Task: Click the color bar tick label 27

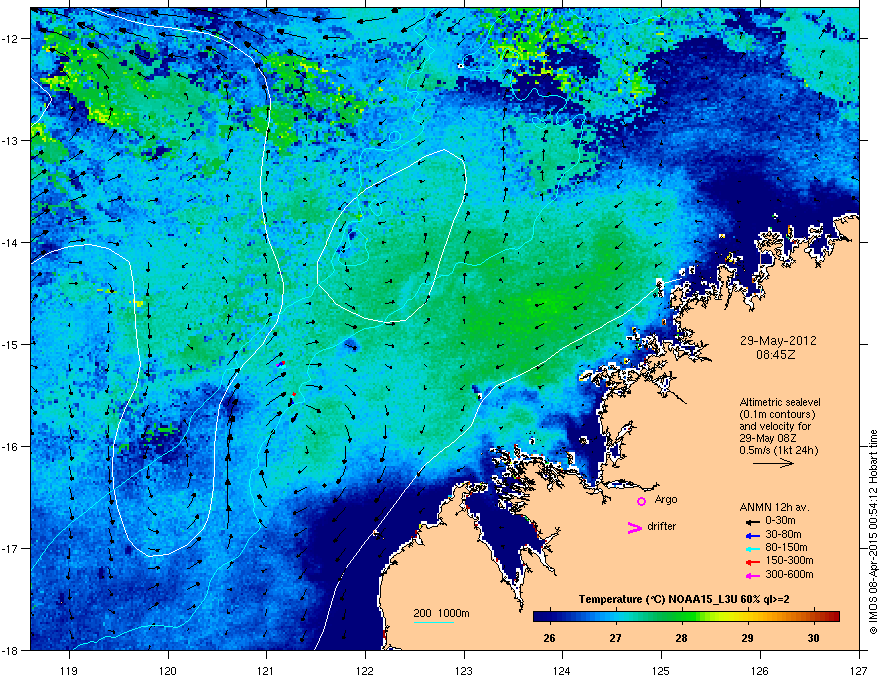Action: click(x=616, y=638)
